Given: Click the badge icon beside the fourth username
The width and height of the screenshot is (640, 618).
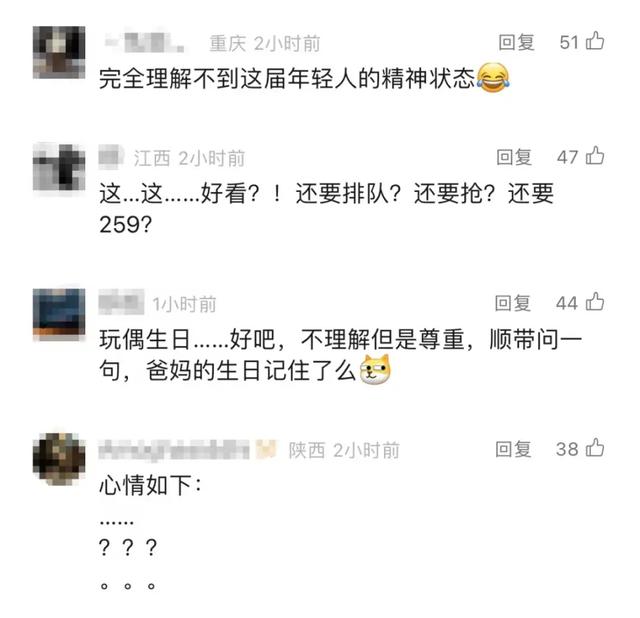Looking at the screenshot, I should click(x=266, y=450).
